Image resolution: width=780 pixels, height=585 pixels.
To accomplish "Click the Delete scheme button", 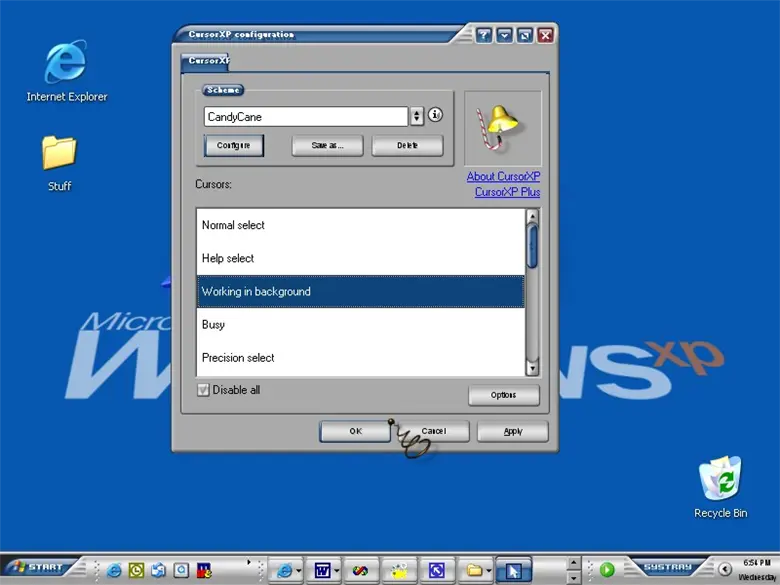I will pyautogui.click(x=407, y=146).
